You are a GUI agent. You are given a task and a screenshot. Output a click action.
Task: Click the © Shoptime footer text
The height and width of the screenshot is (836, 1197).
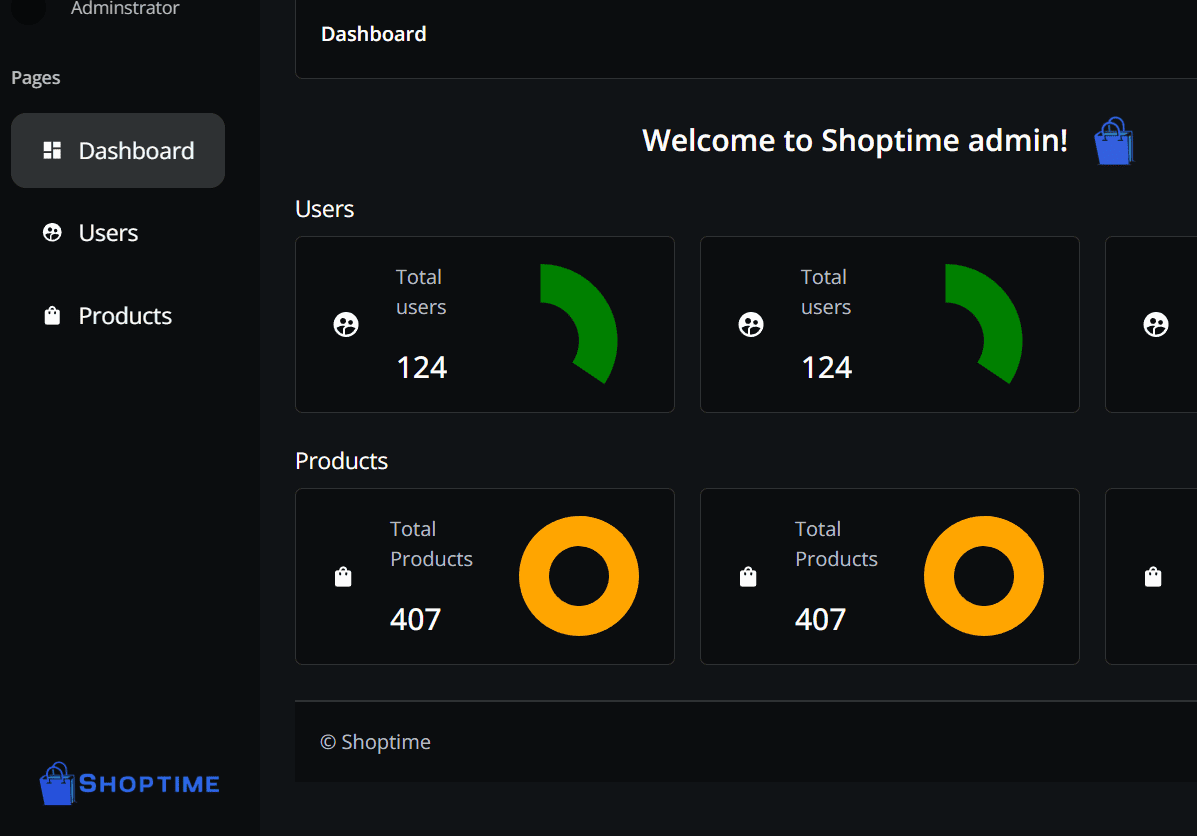(x=376, y=742)
